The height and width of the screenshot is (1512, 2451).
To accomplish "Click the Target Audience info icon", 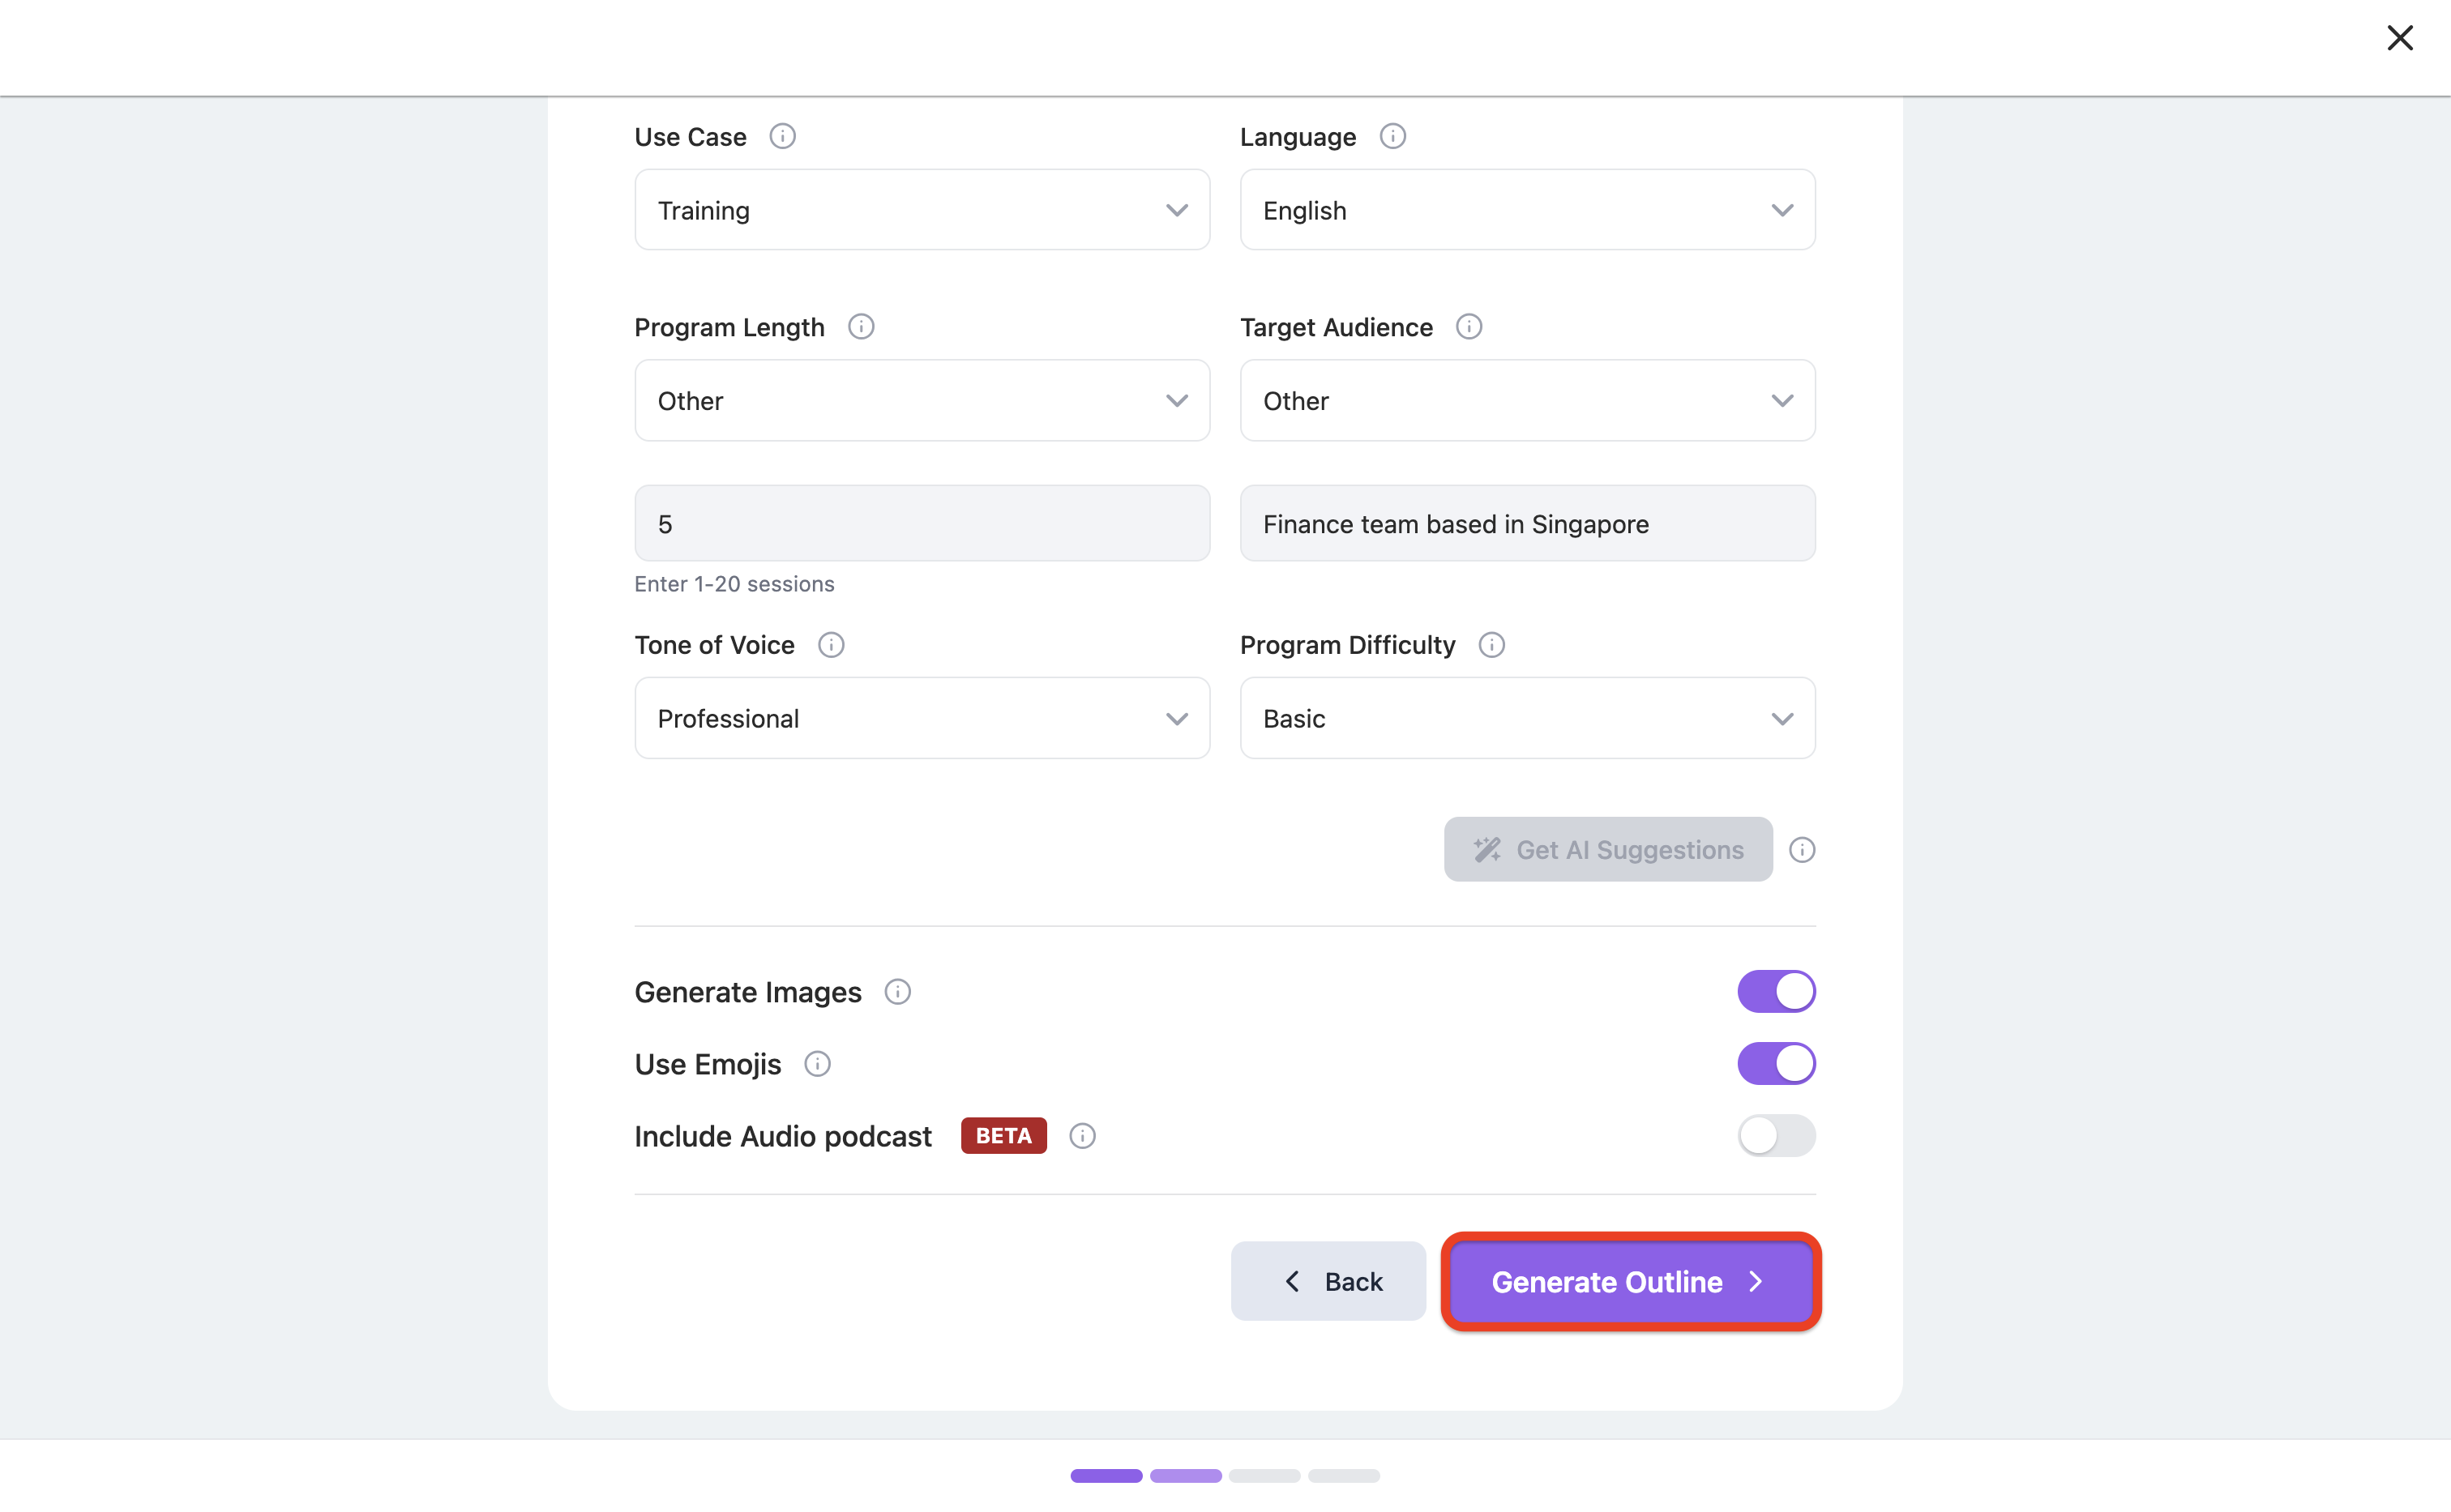I will pyautogui.click(x=1468, y=327).
